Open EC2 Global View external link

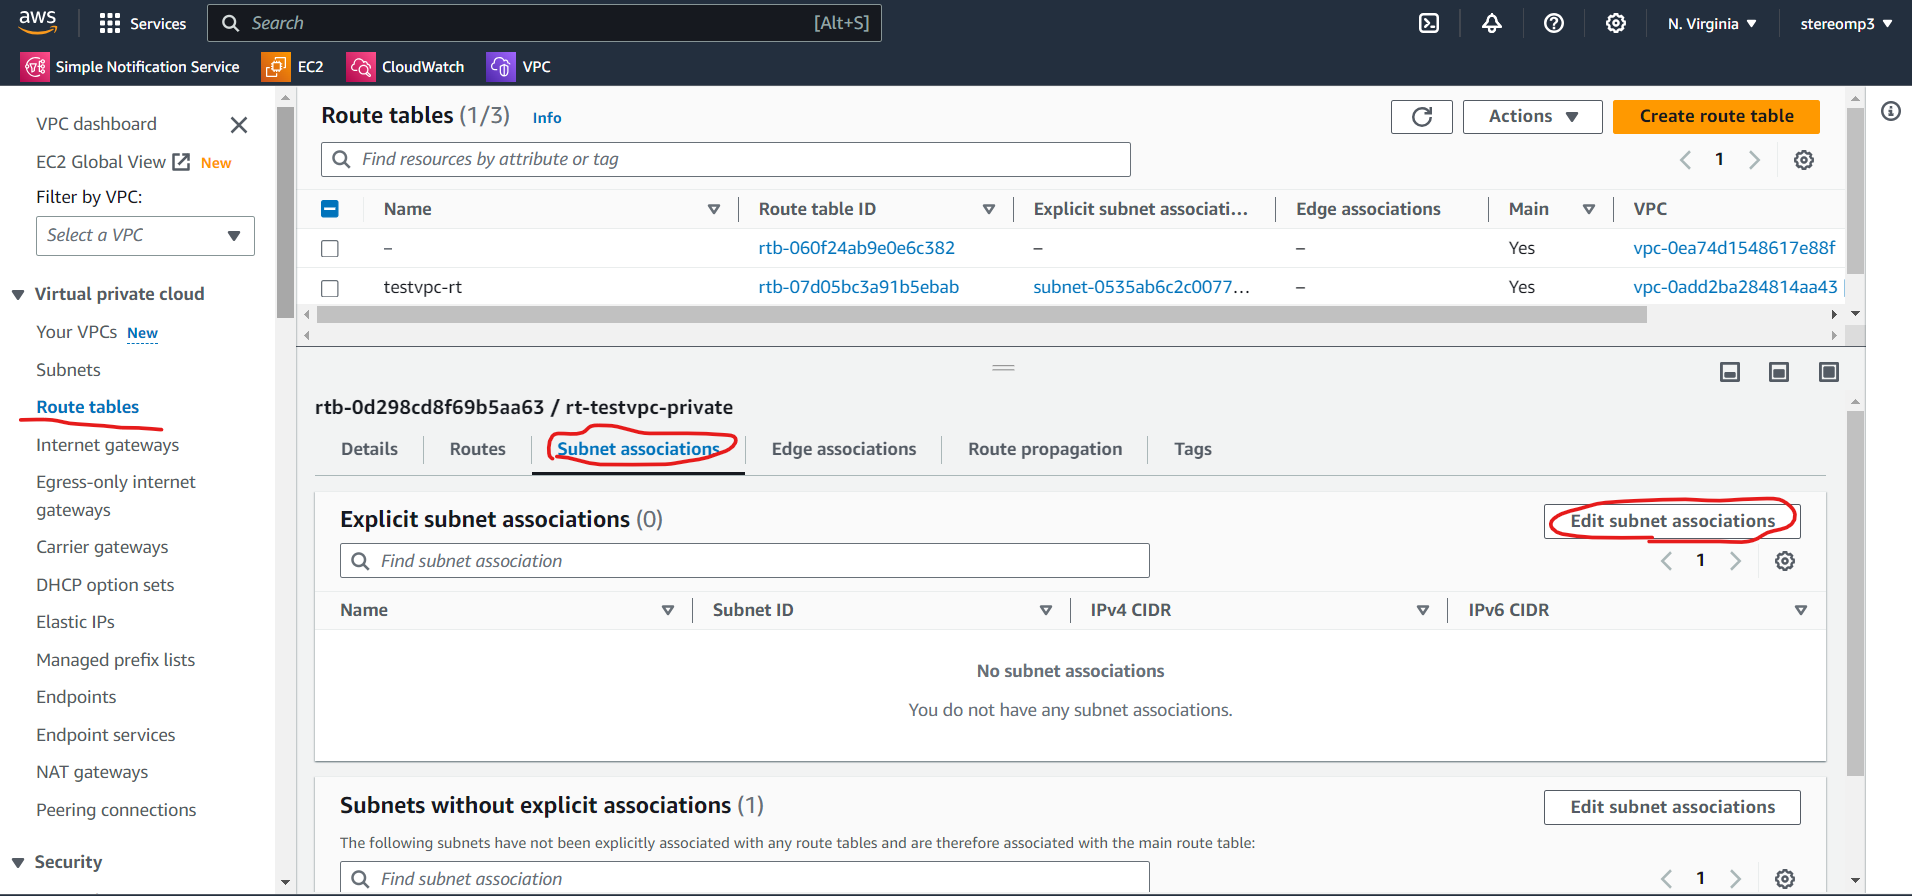pyautogui.click(x=181, y=162)
